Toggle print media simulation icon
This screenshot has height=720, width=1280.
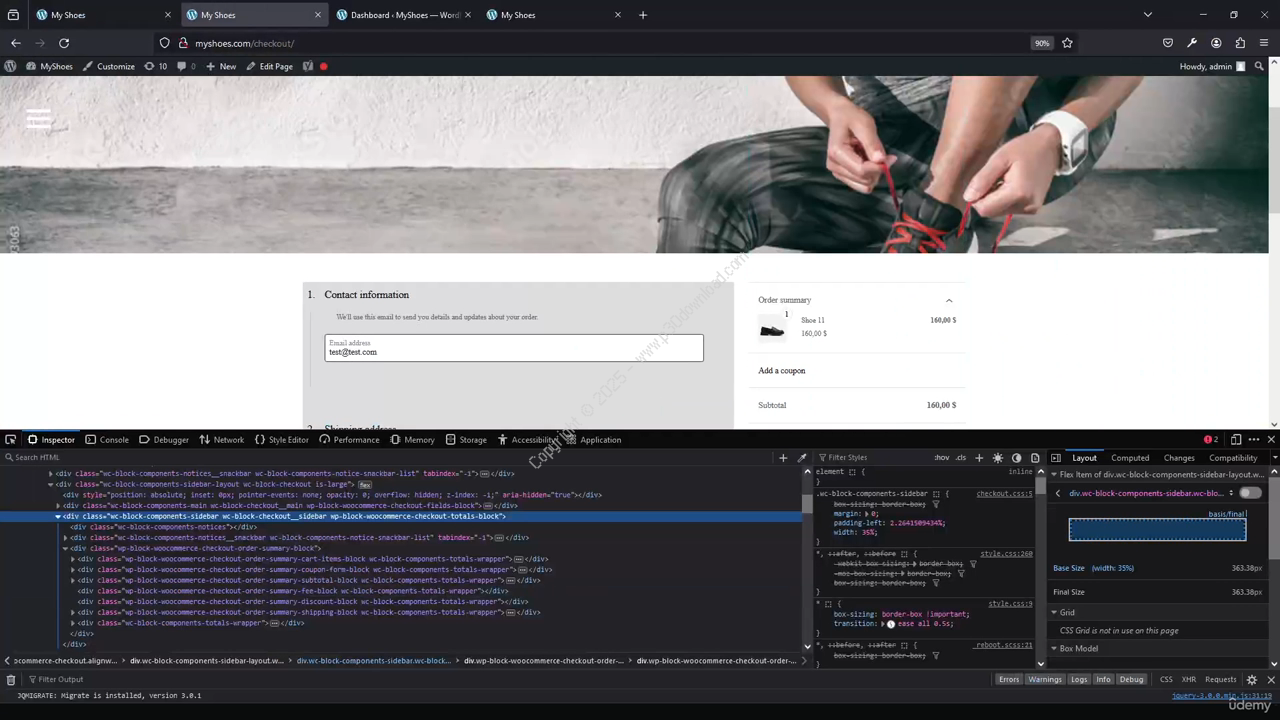(1035, 457)
